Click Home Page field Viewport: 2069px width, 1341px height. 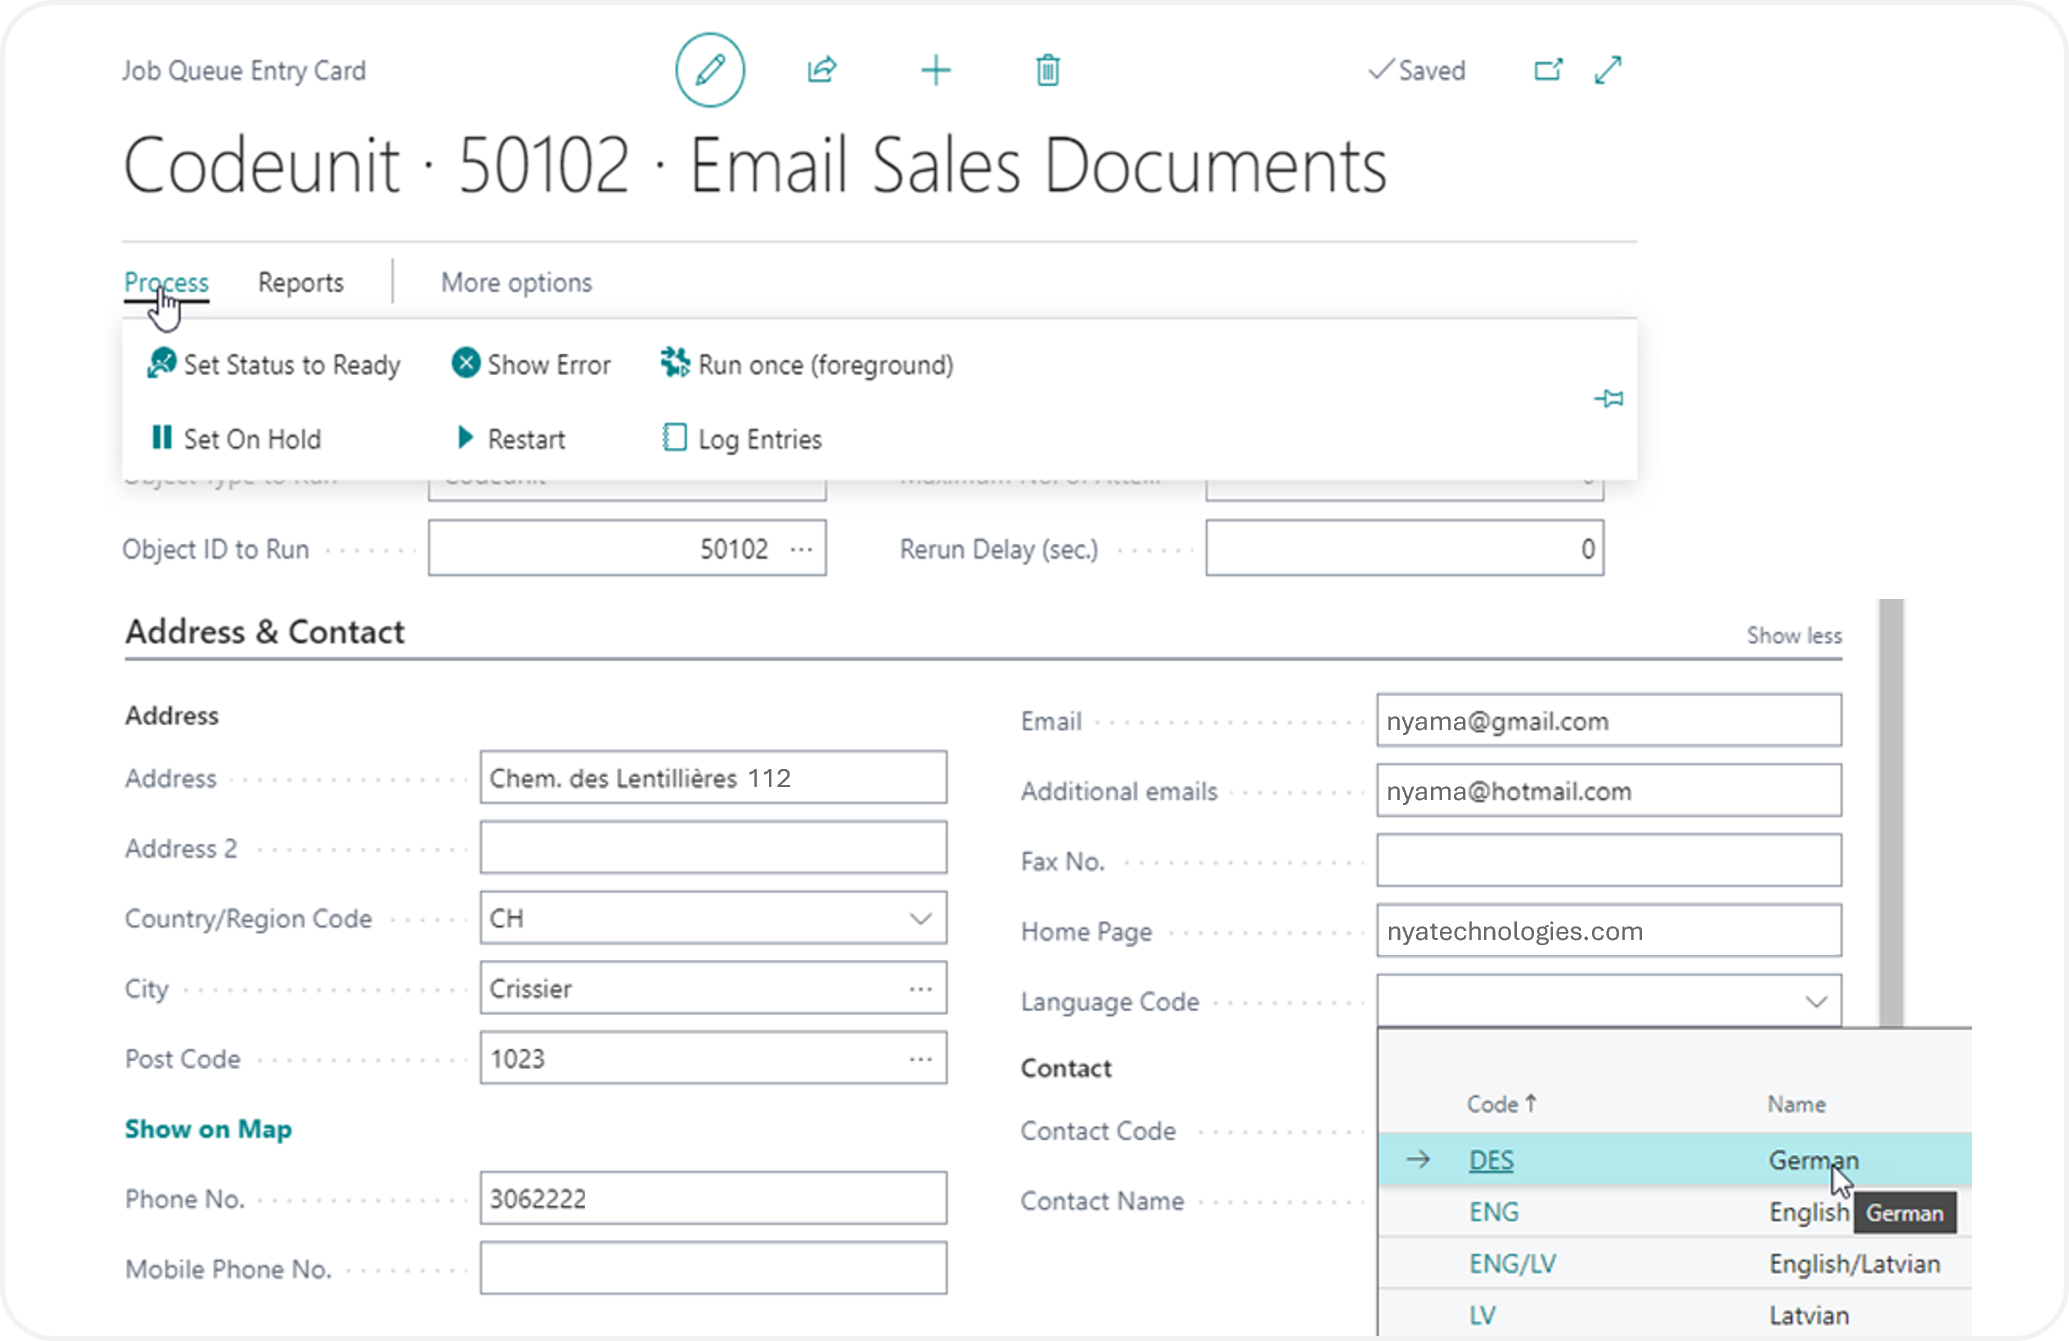tap(1609, 930)
